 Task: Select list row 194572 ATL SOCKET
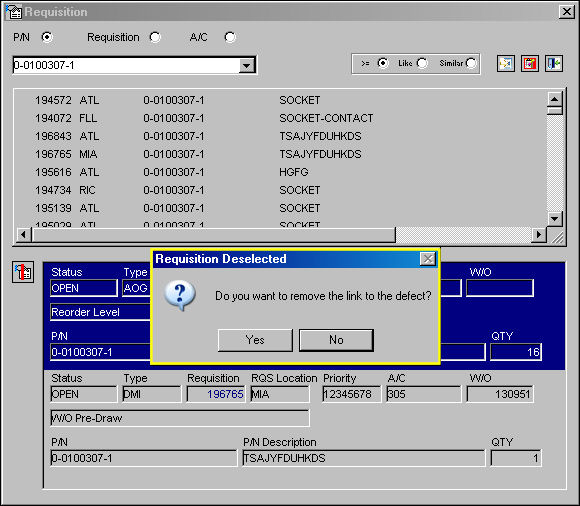tap(280, 100)
